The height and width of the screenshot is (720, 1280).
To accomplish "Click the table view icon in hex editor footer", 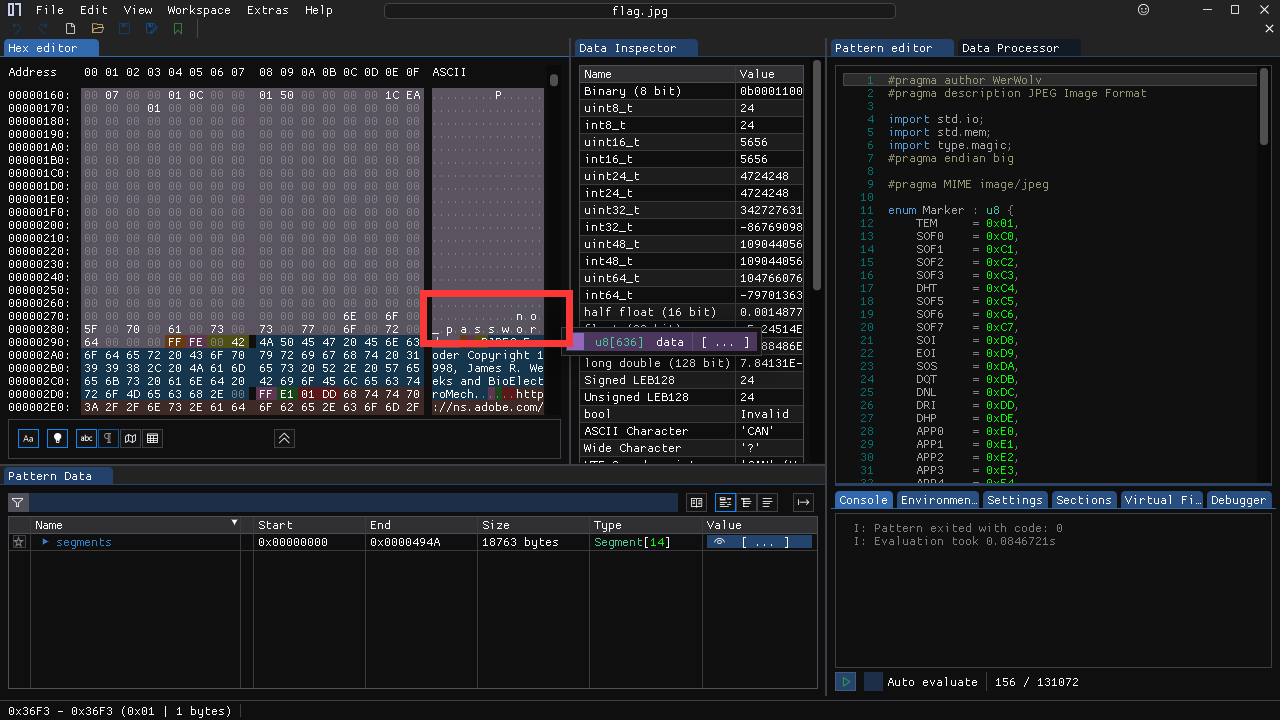I will (153, 438).
